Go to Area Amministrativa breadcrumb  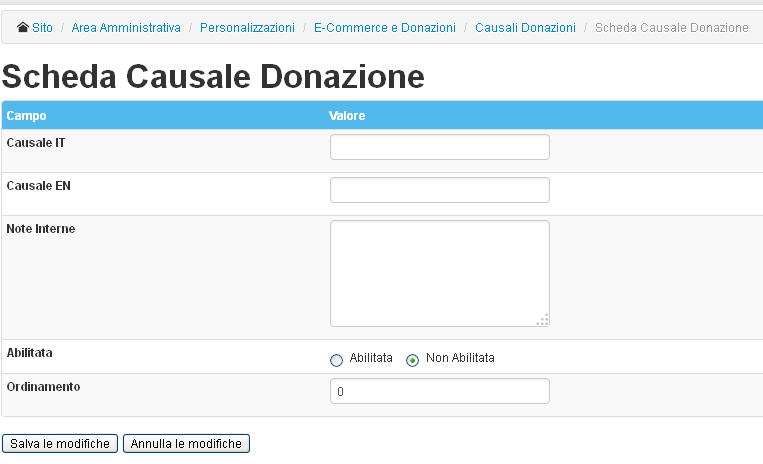coord(126,28)
